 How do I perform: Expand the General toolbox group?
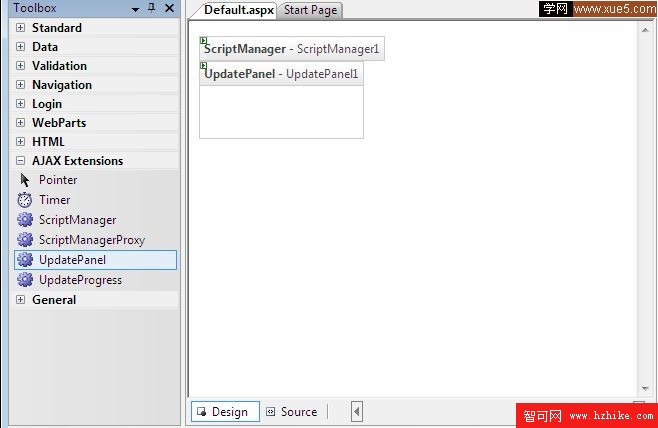point(20,300)
